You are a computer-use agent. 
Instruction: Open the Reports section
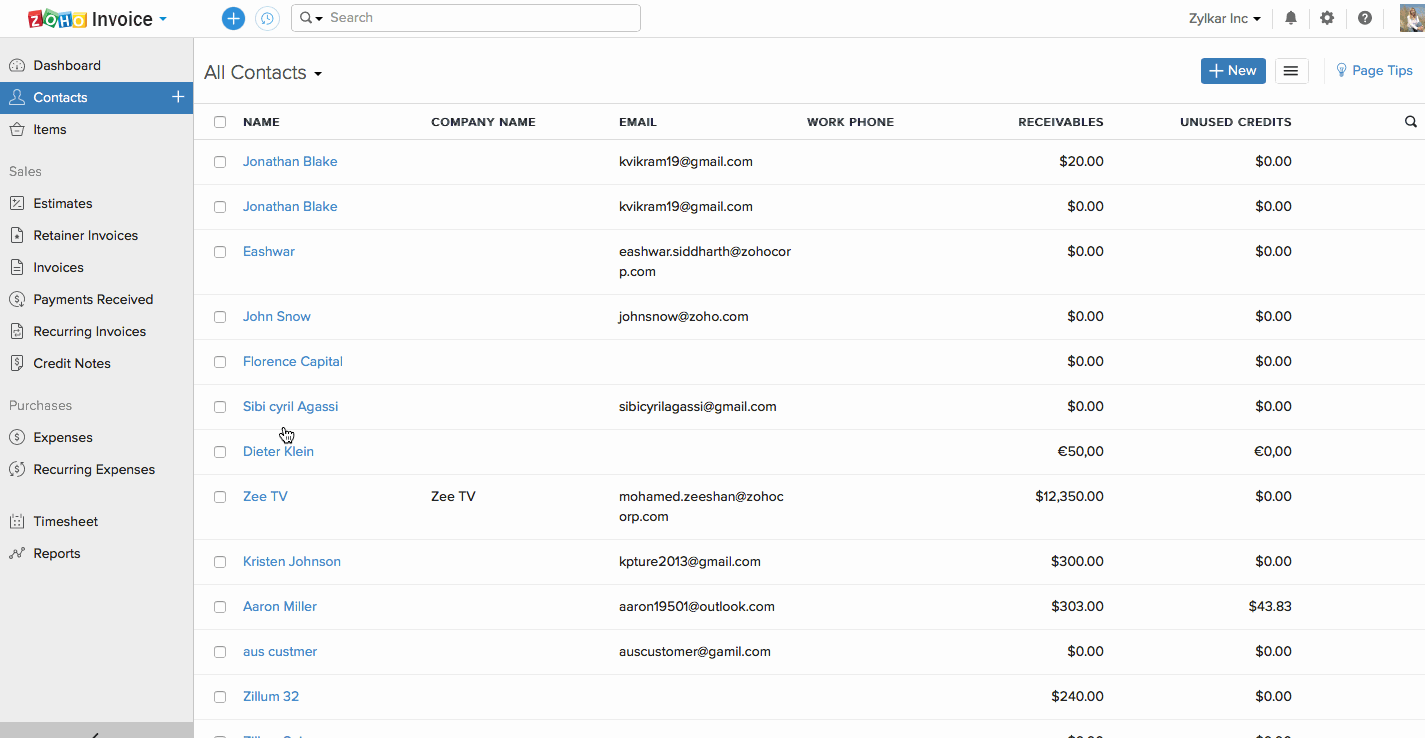tap(57, 553)
